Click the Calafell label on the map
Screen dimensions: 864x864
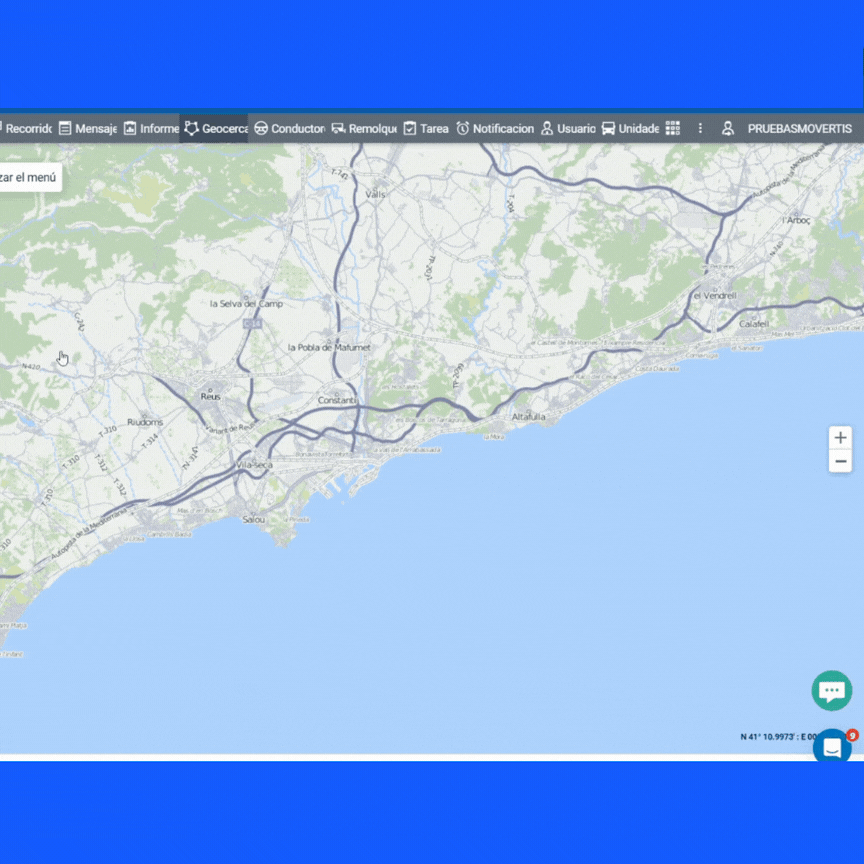754,323
